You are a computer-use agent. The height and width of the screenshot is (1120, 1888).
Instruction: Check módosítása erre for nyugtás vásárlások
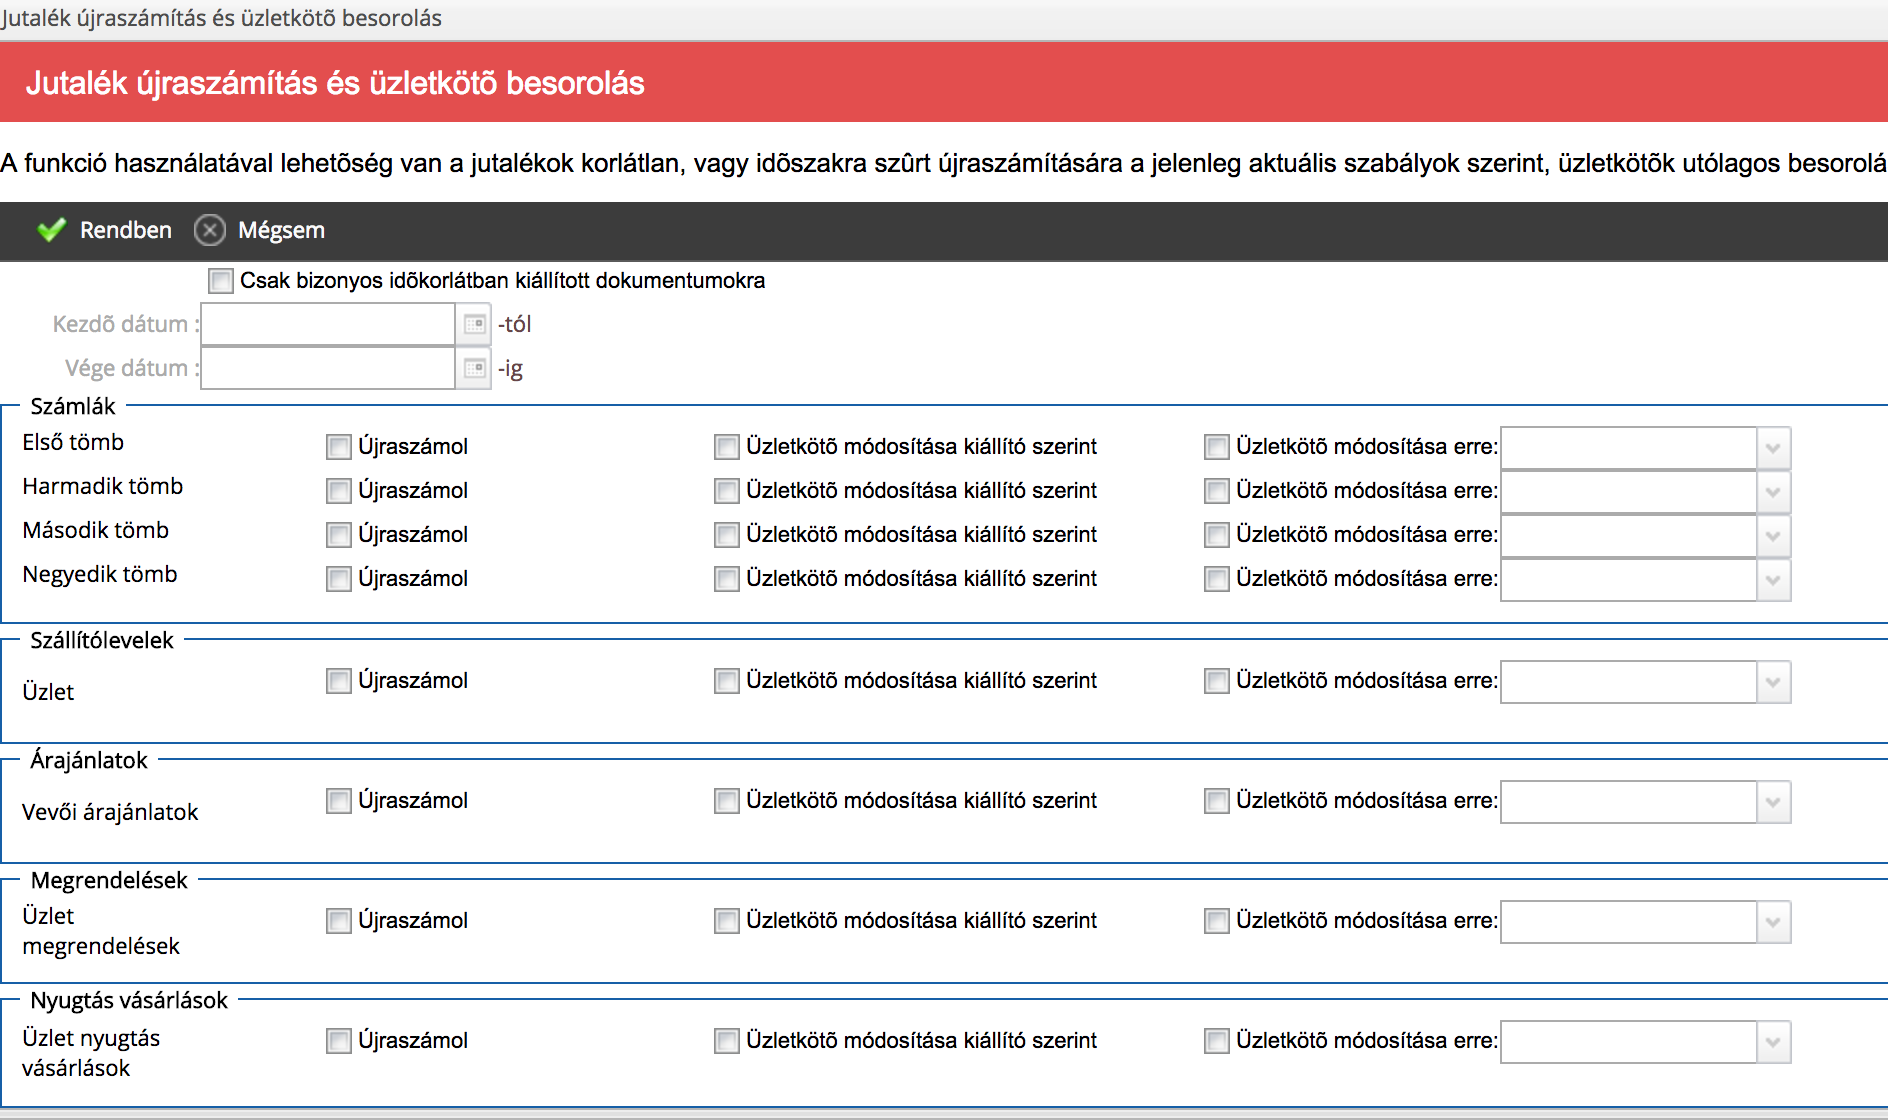1217,1041
